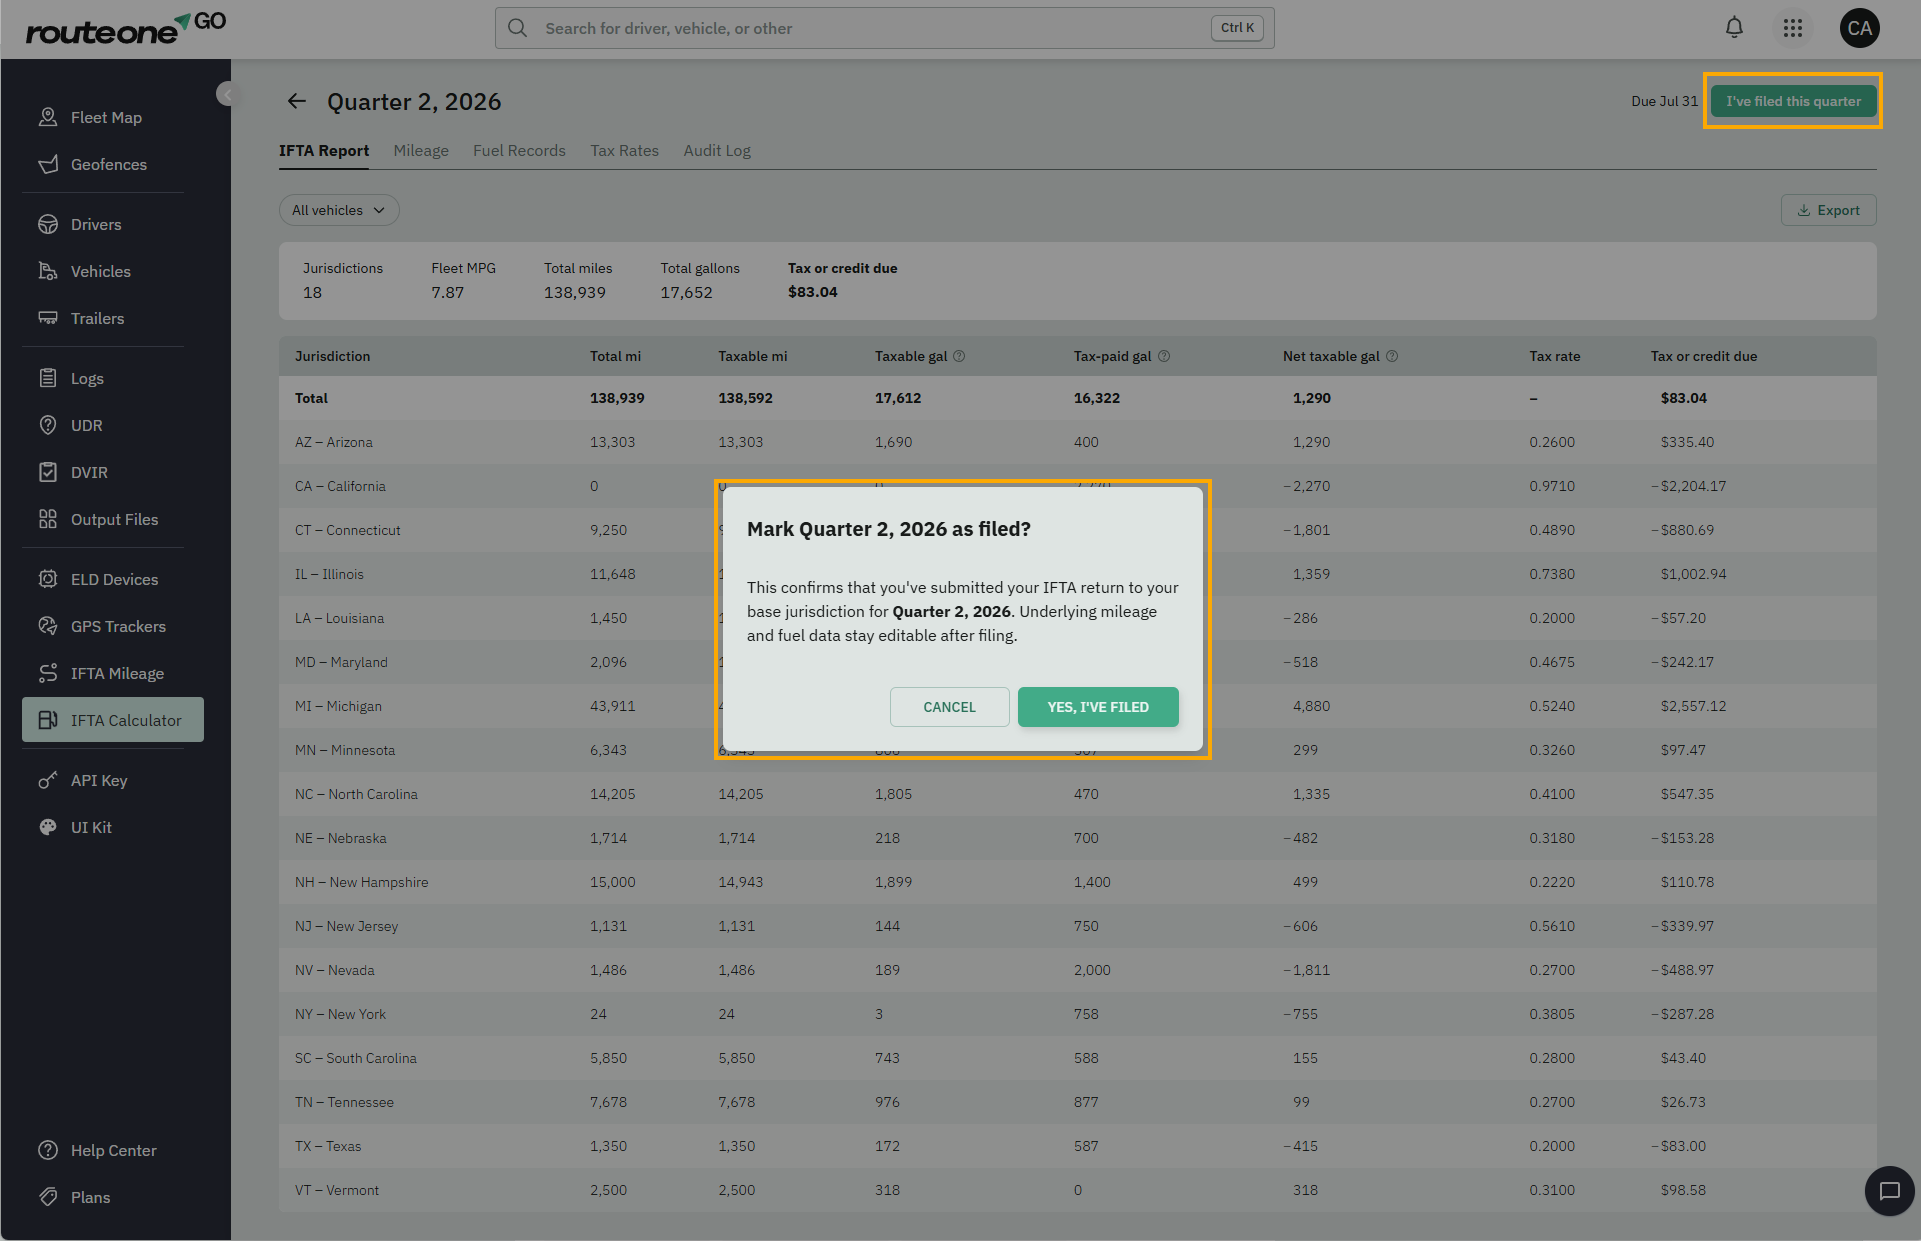Confirm with Yes, I've Filed
The width and height of the screenshot is (1921, 1241).
(1098, 707)
